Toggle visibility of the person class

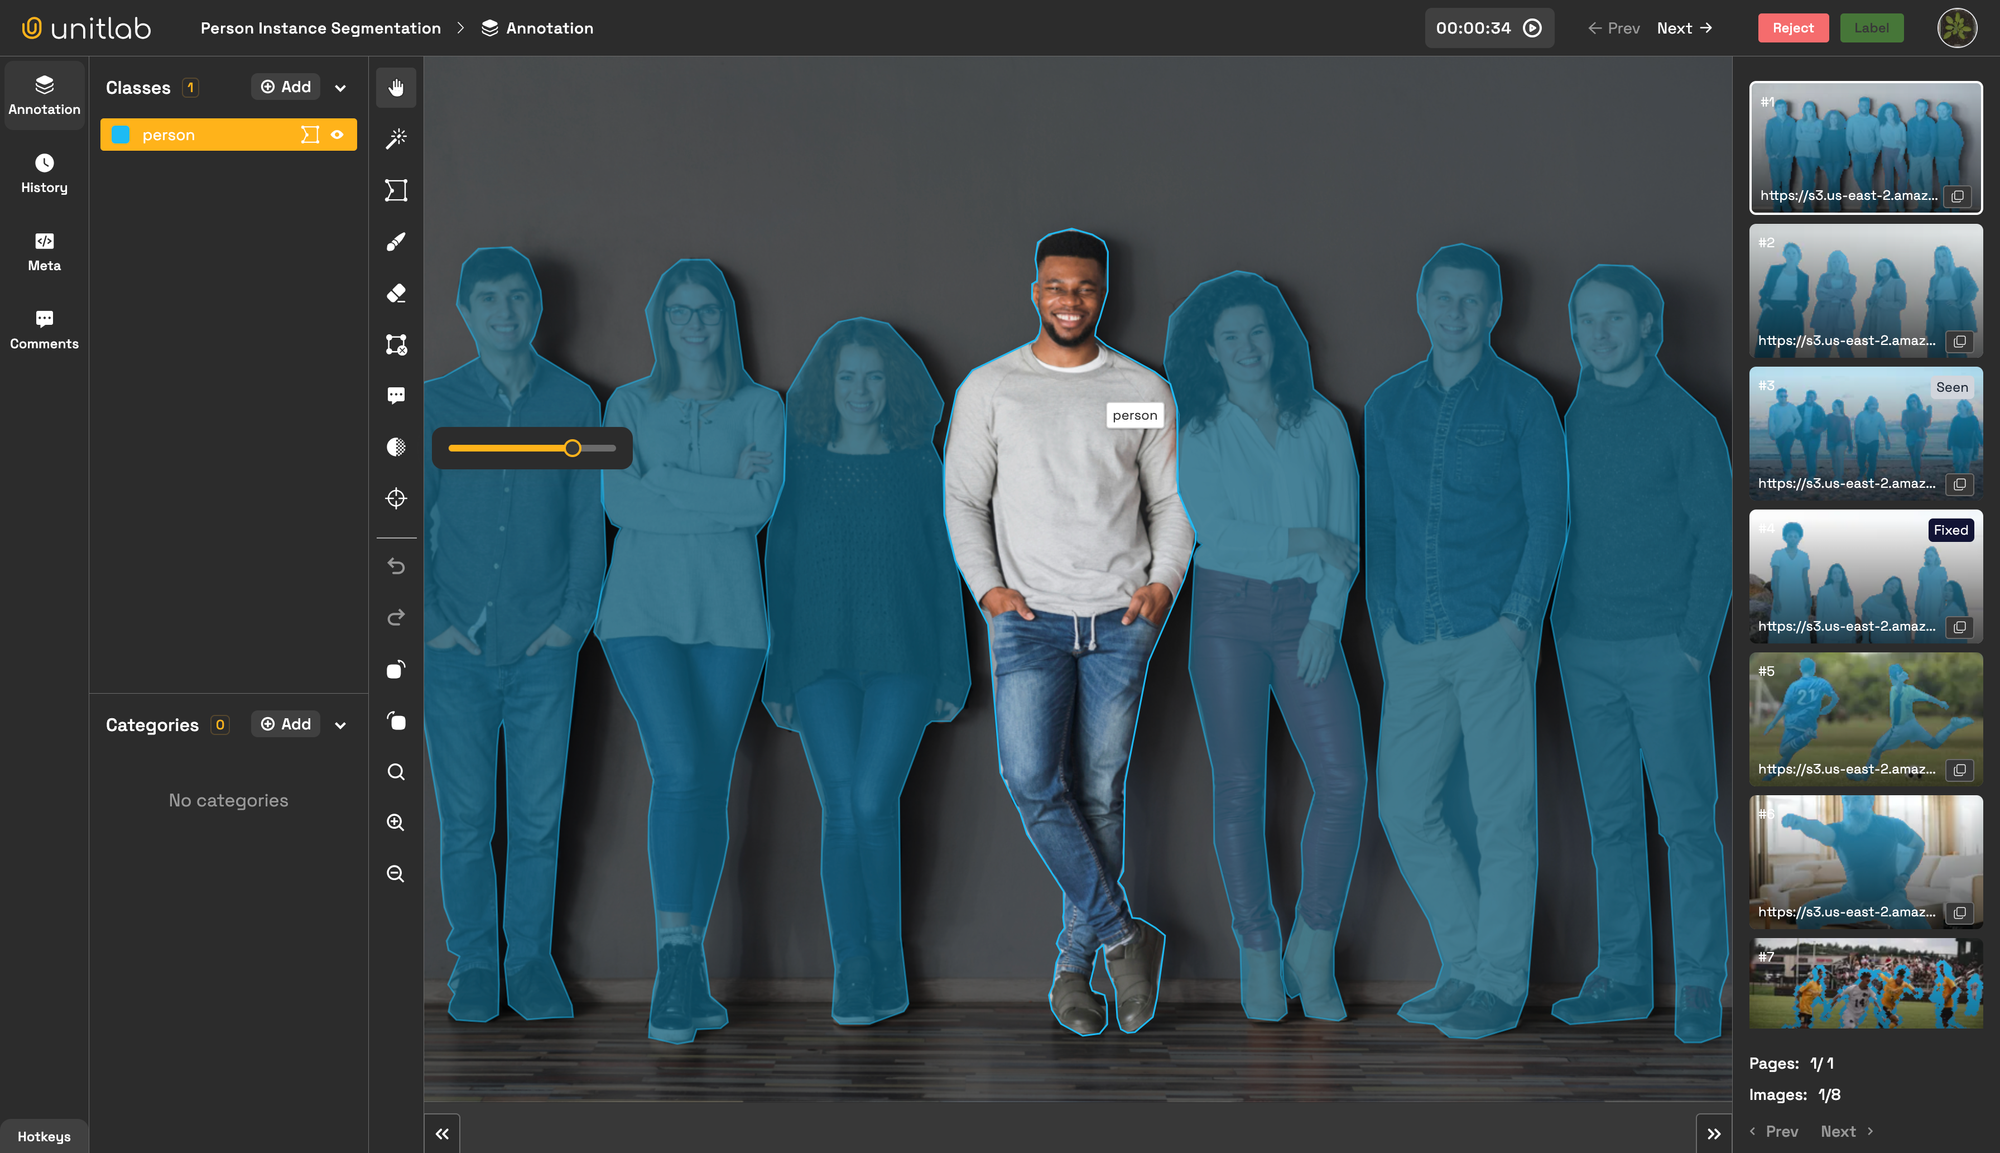pyautogui.click(x=337, y=134)
